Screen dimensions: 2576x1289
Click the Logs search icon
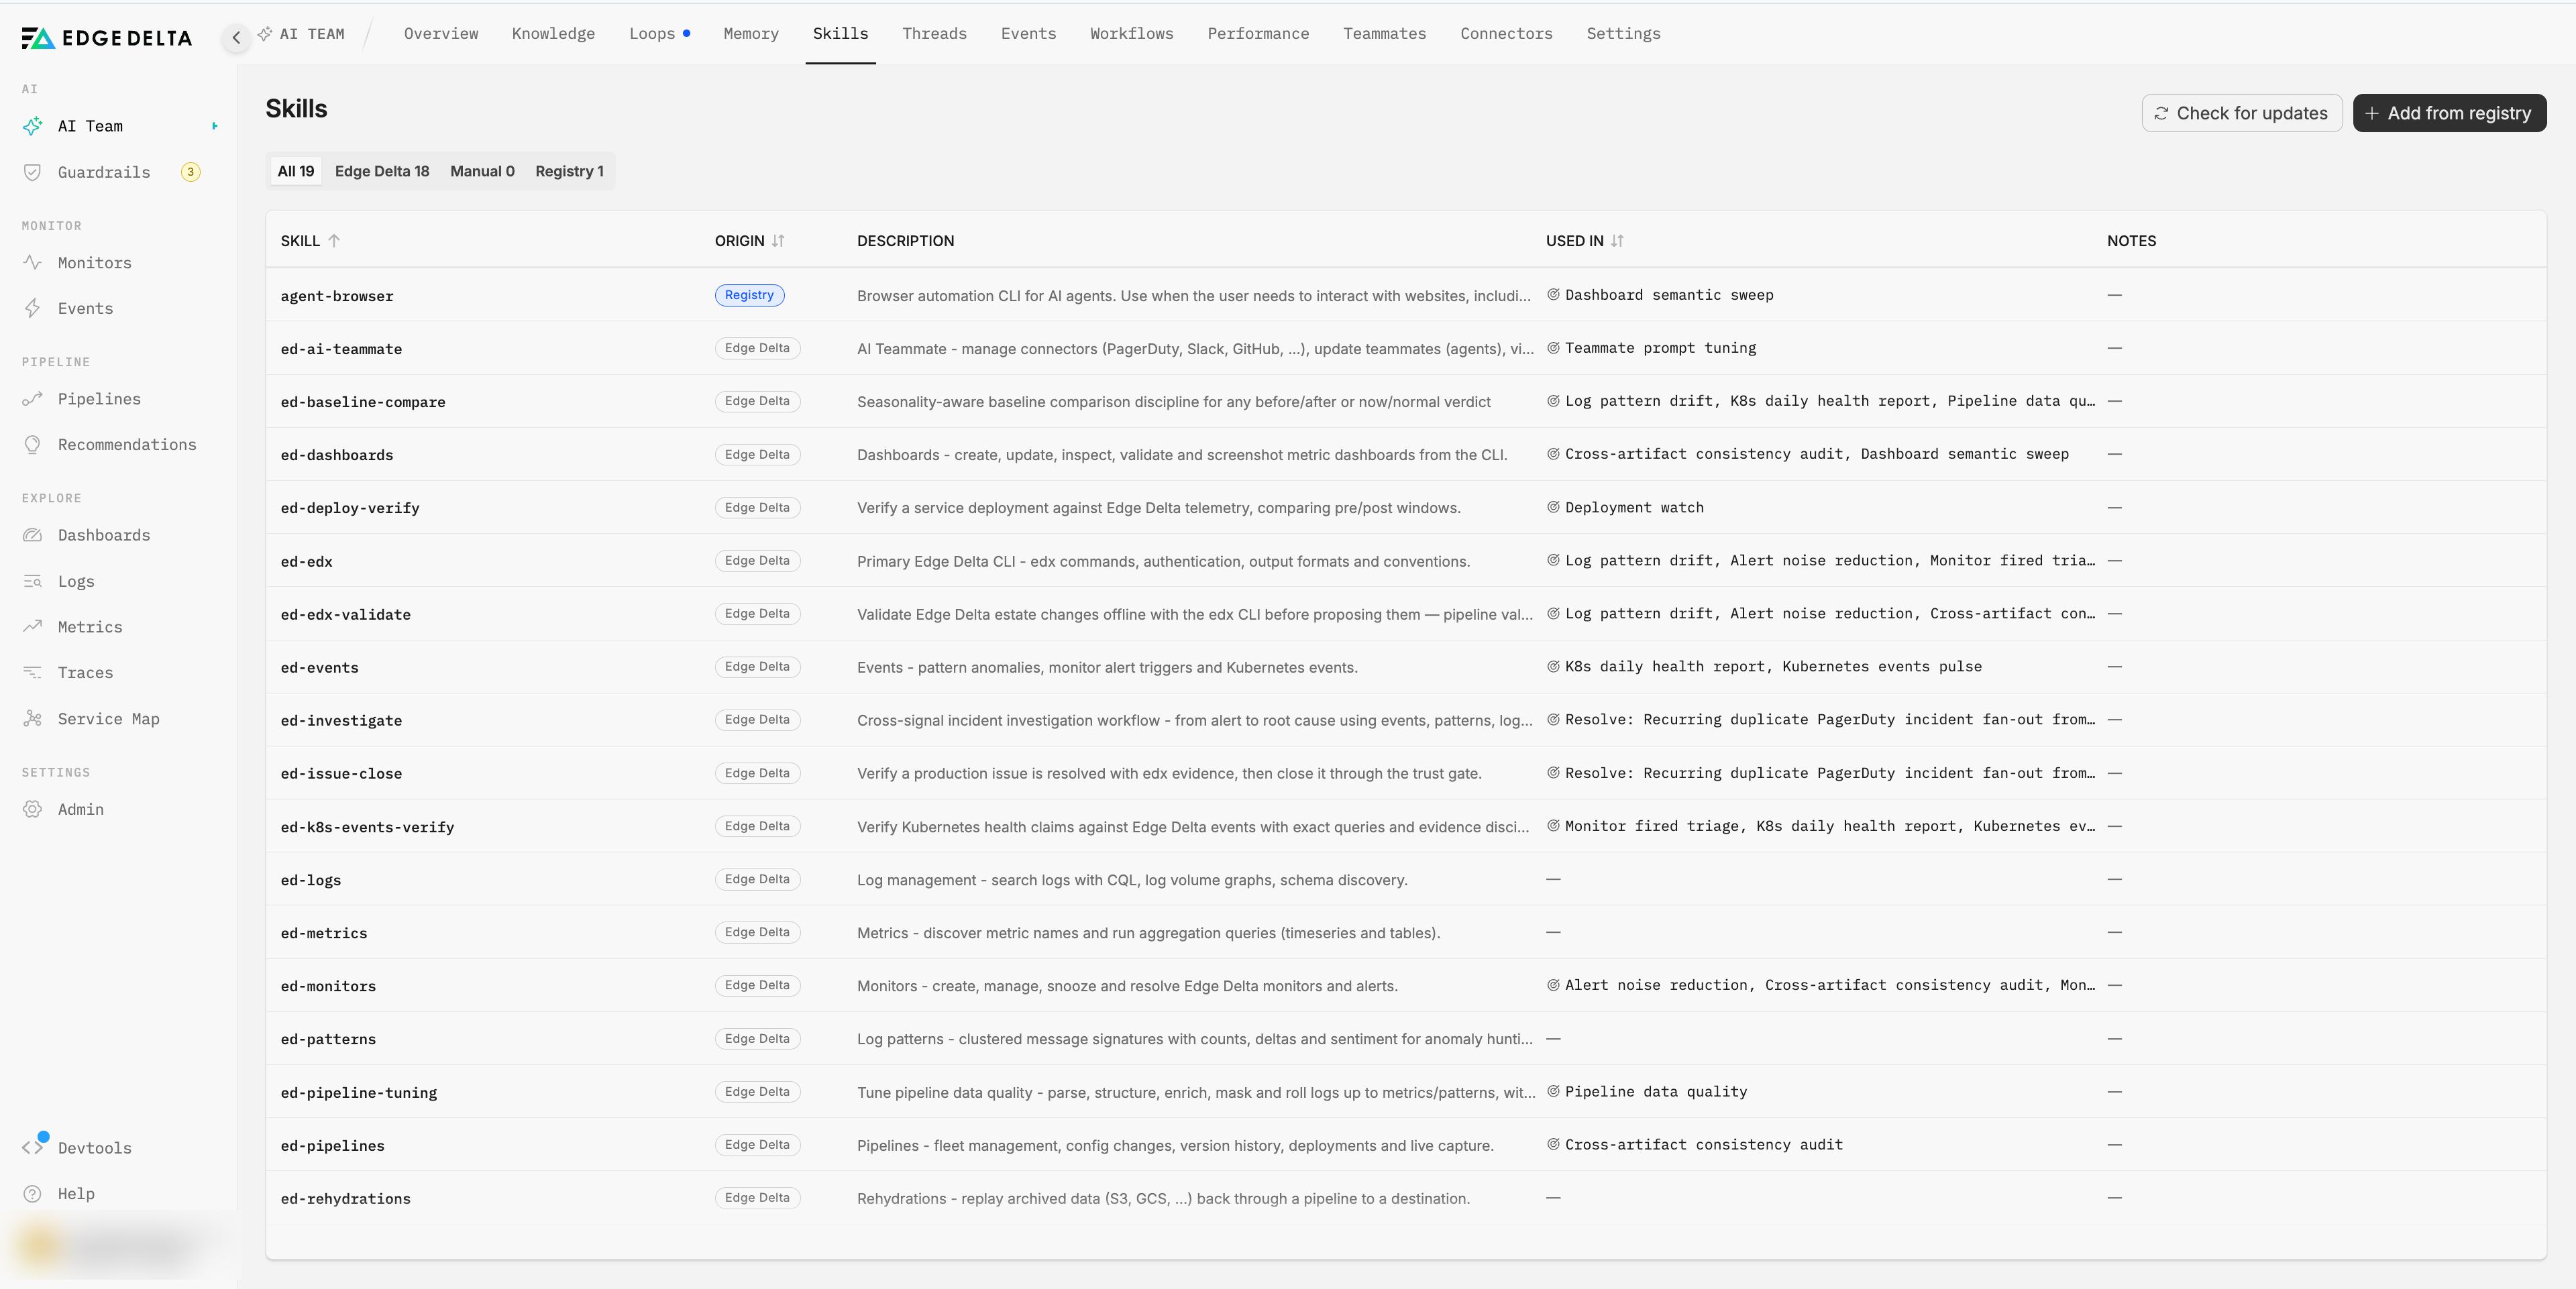[33, 581]
